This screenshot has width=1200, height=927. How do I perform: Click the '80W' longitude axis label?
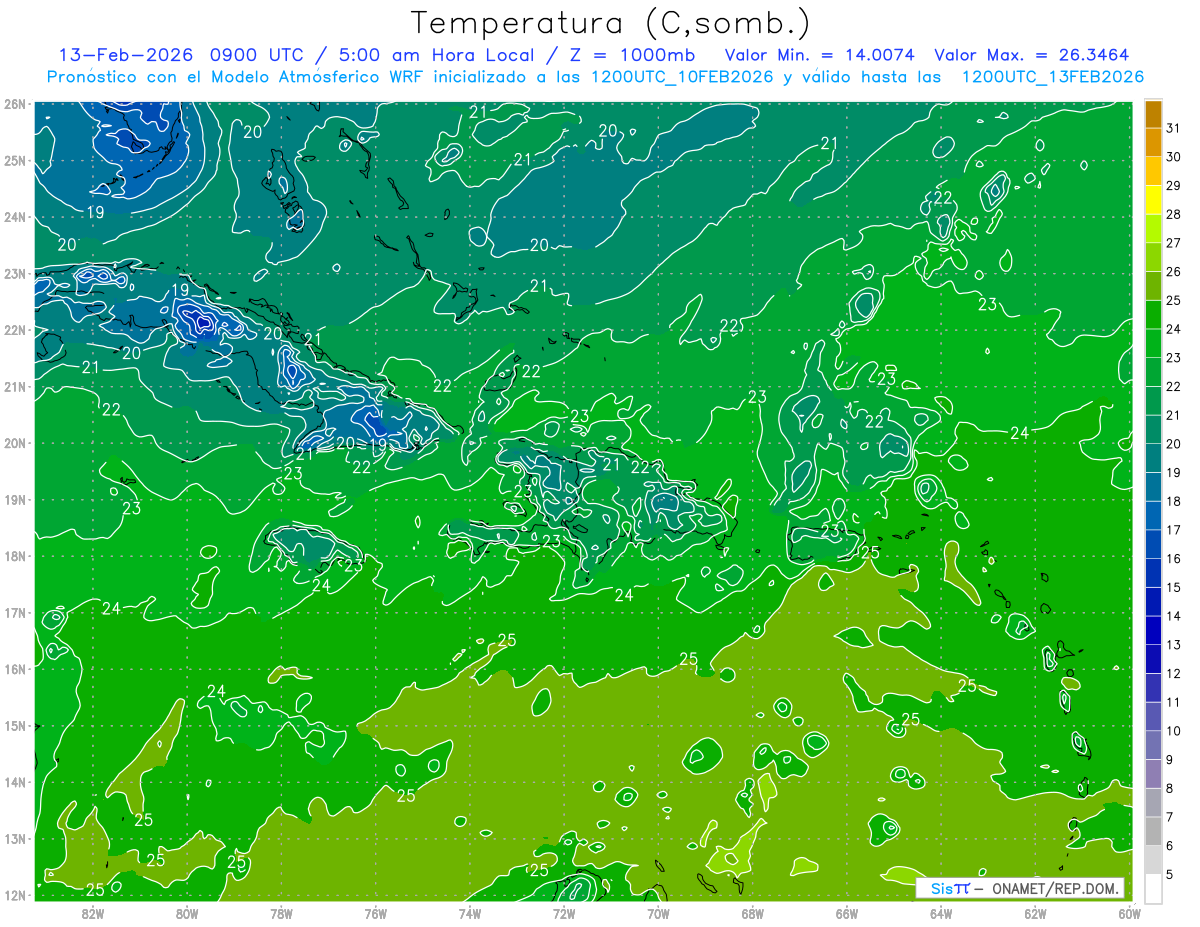point(187,913)
